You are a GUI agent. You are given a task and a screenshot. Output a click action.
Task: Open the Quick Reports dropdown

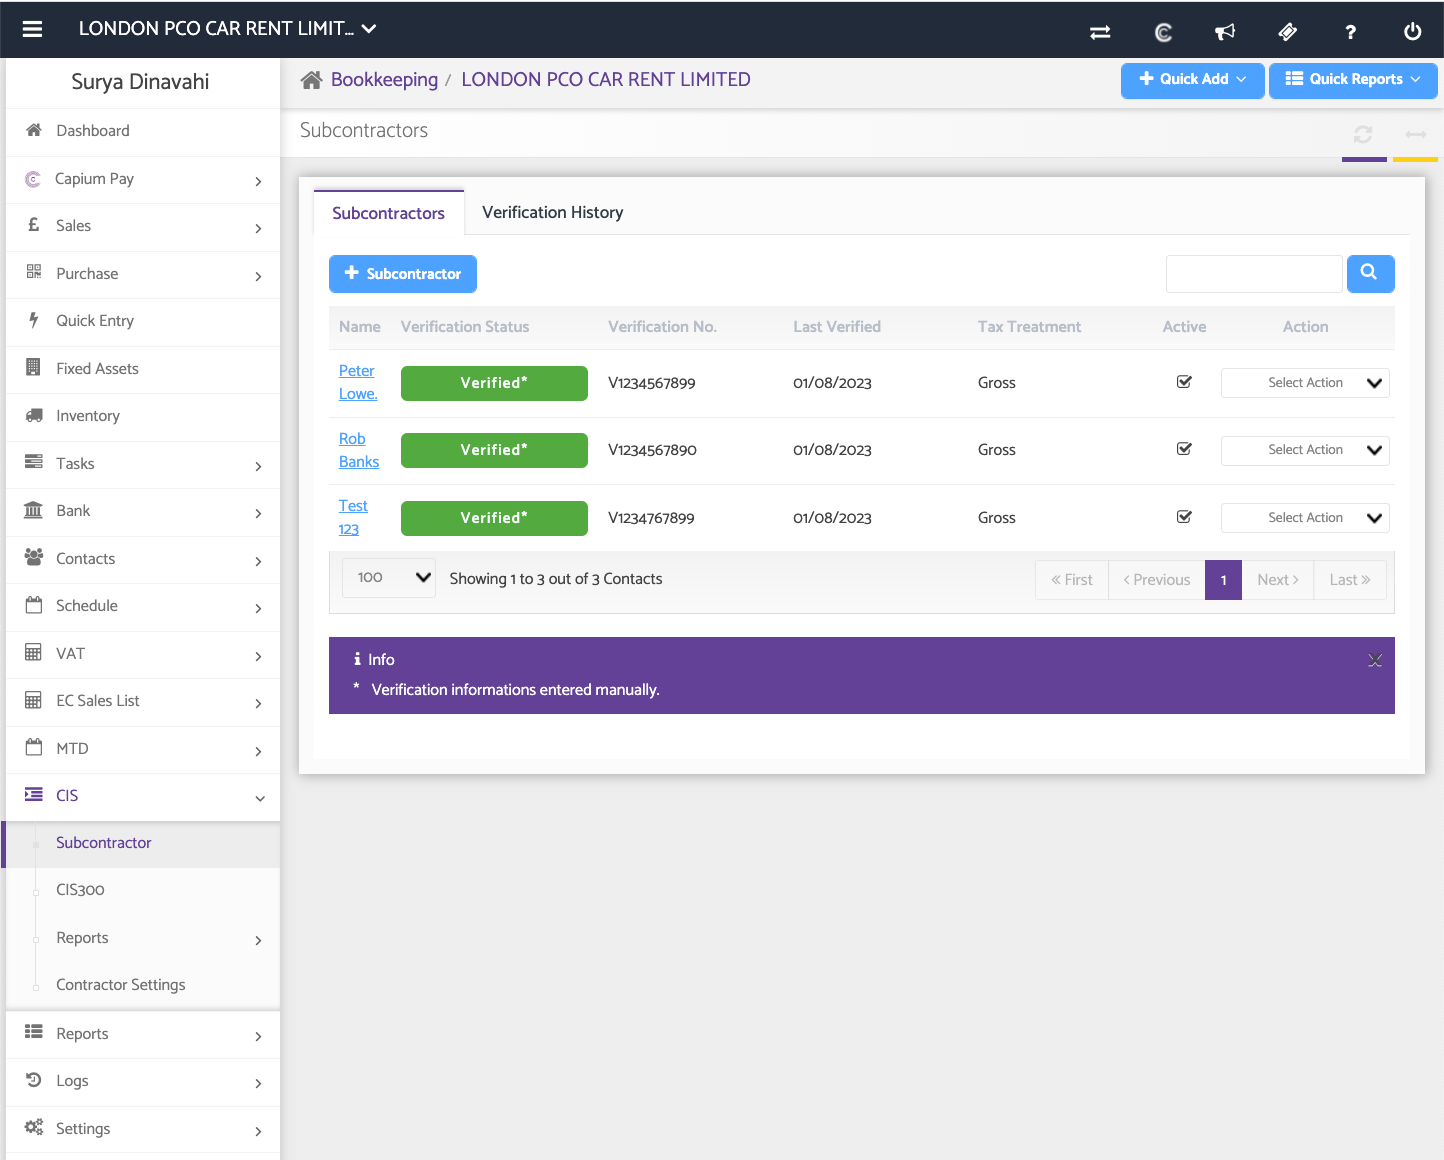(x=1353, y=80)
